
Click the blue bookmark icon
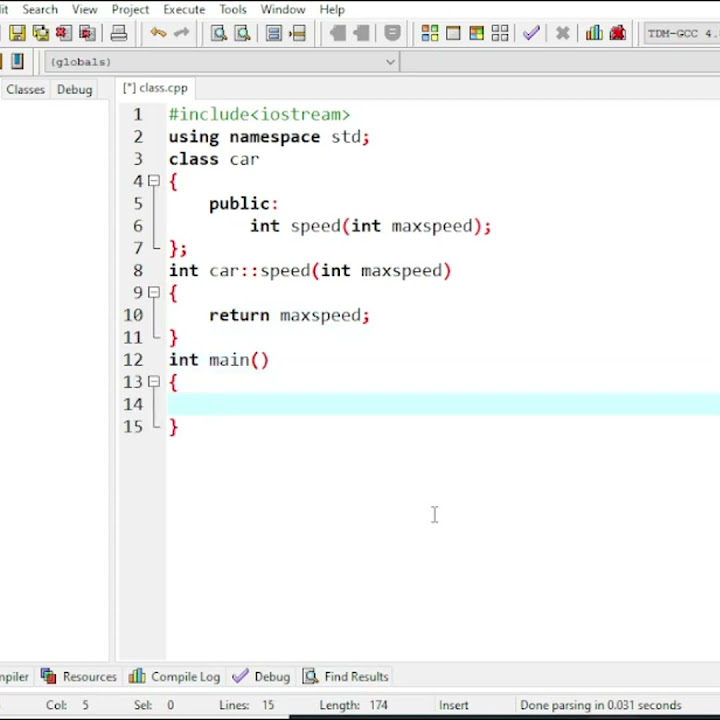click(x=17, y=61)
